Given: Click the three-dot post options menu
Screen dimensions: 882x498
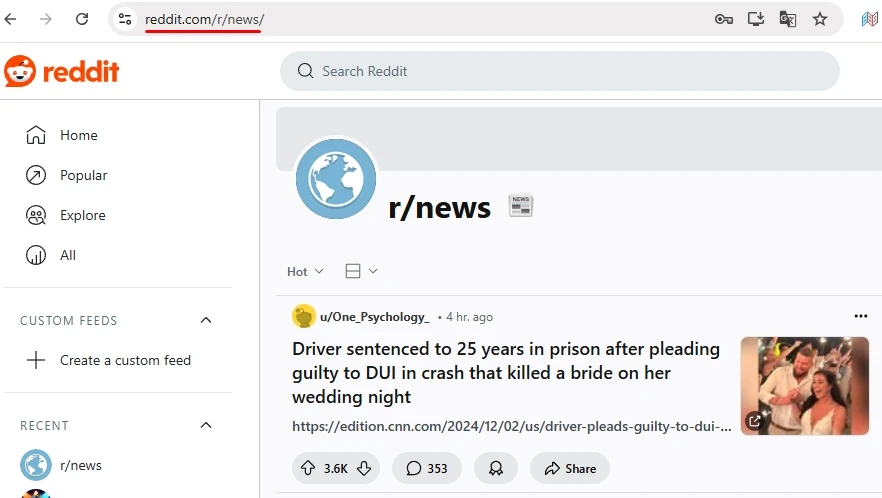Looking at the screenshot, I should pyautogui.click(x=860, y=316).
